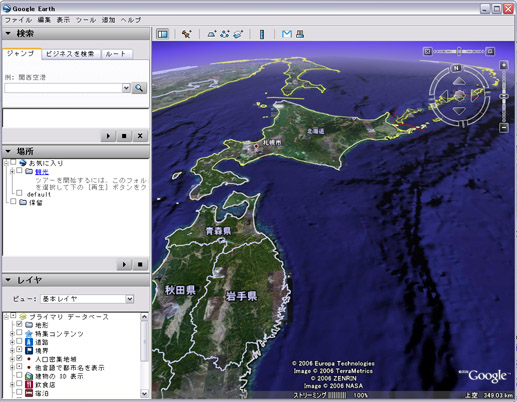Click the navigation compass down arrow

459,111
